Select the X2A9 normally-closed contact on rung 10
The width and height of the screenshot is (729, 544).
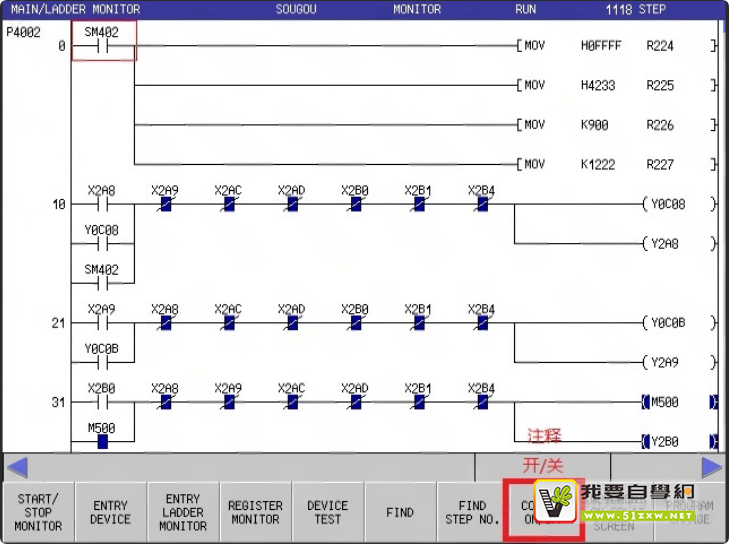pos(165,204)
